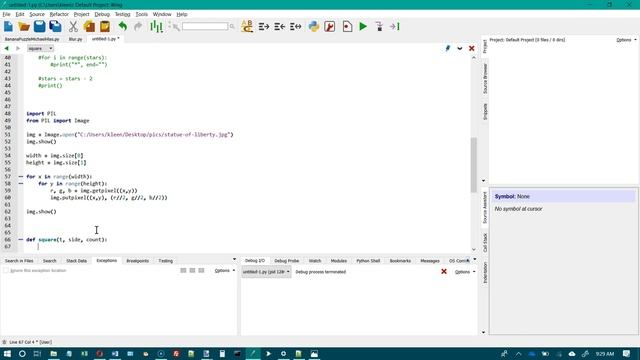Viewport: 640px width, 360px height.
Task: Open the Call Stack side tab
Action: [x=485, y=242]
